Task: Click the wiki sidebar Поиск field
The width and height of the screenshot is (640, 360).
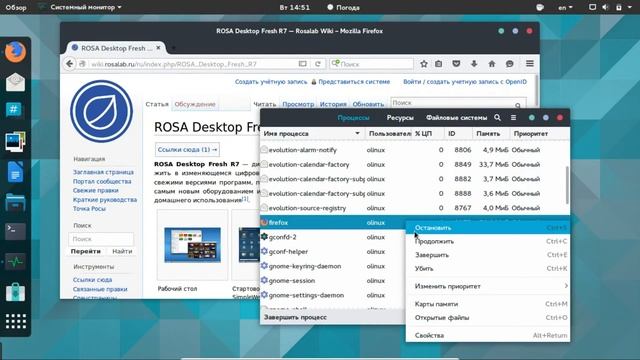Action: (x=101, y=239)
